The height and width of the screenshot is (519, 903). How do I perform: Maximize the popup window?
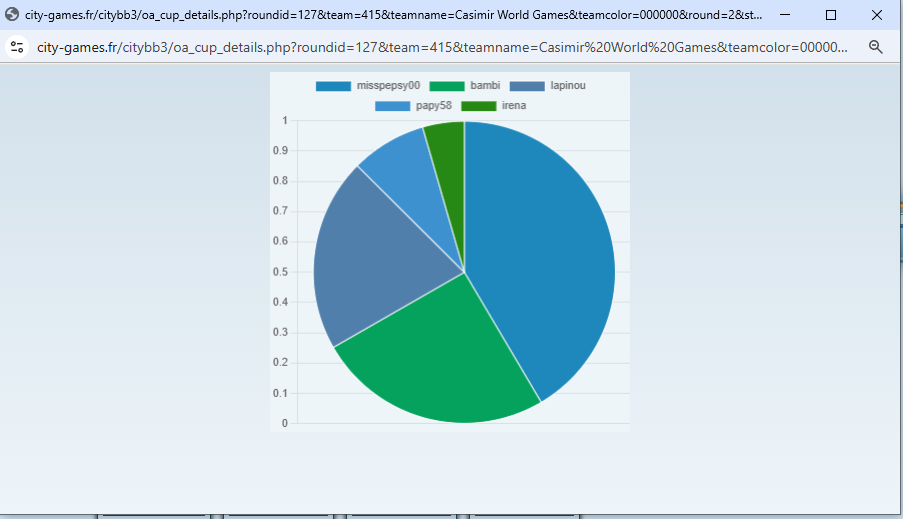pyautogui.click(x=830, y=15)
